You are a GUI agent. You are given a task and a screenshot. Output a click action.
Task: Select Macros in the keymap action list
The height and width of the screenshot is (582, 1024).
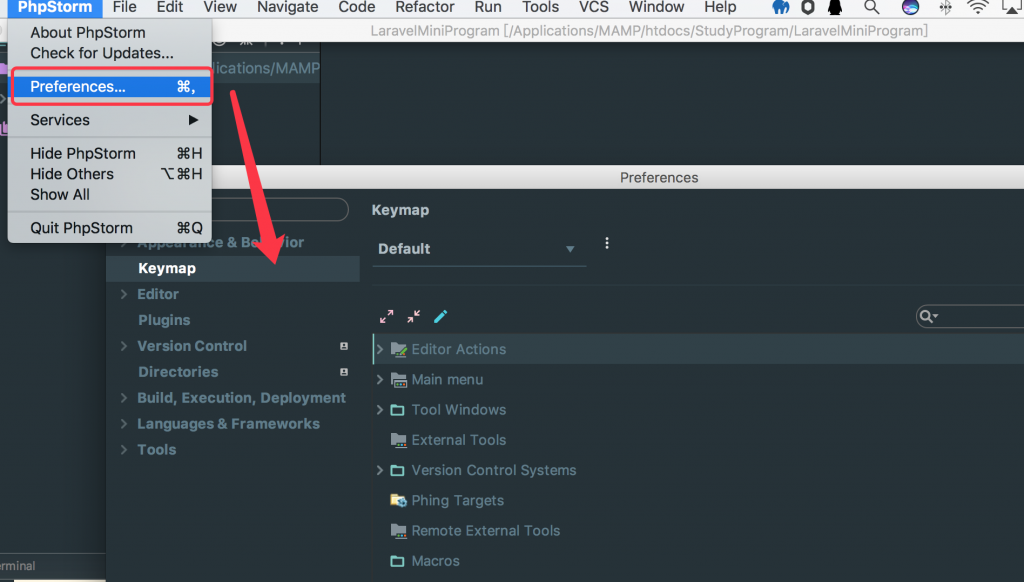435,561
